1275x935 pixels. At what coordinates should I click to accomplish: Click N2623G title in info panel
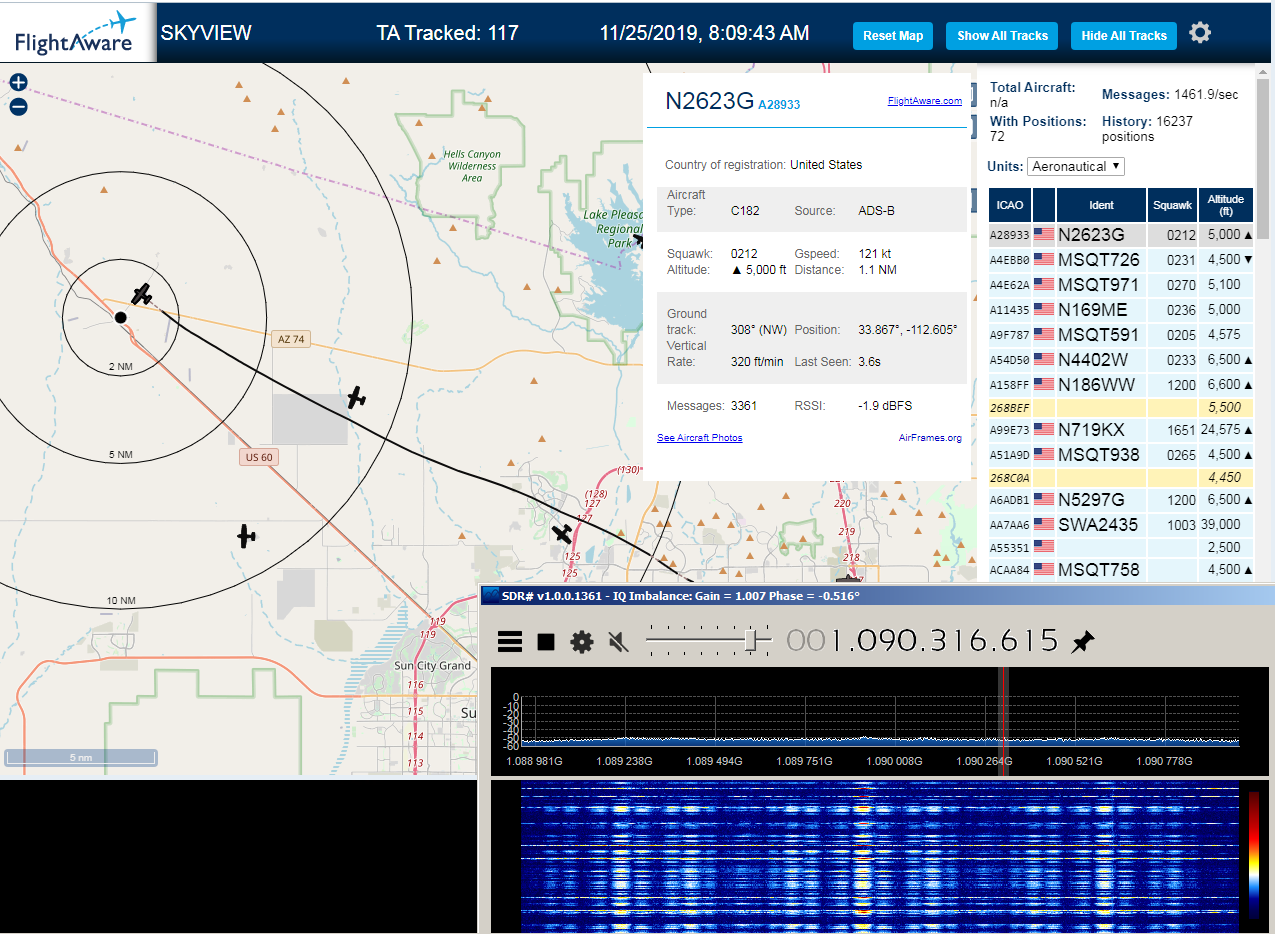tap(709, 100)
